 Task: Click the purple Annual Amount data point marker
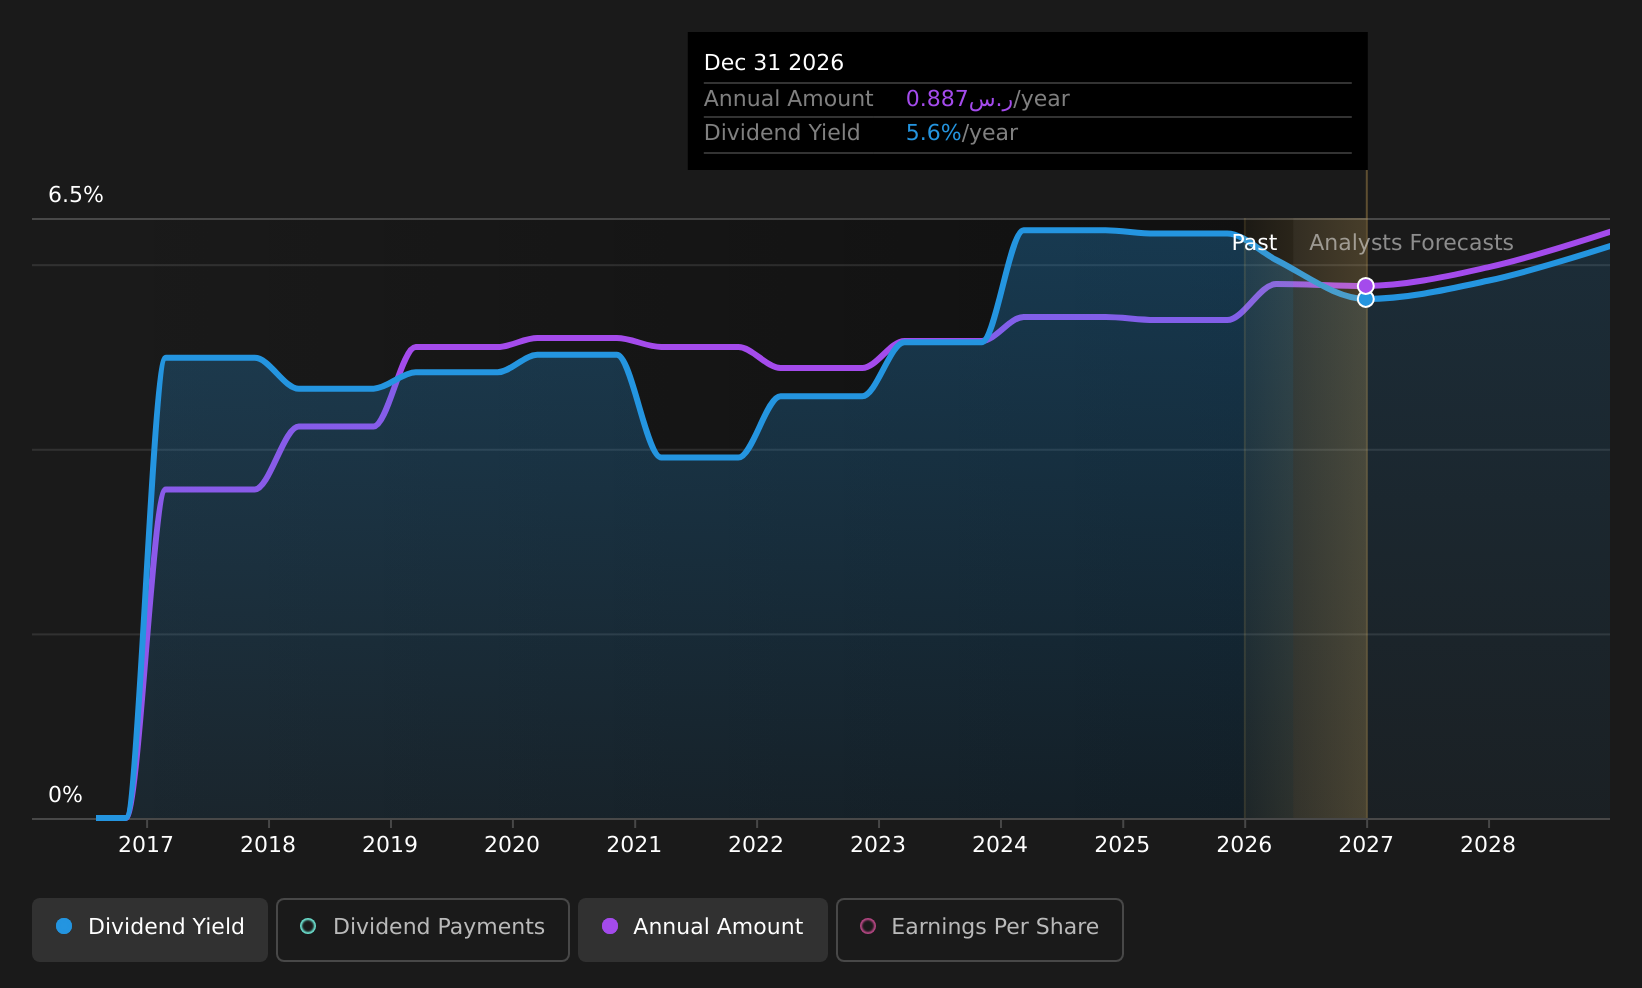coord(1366,286)
